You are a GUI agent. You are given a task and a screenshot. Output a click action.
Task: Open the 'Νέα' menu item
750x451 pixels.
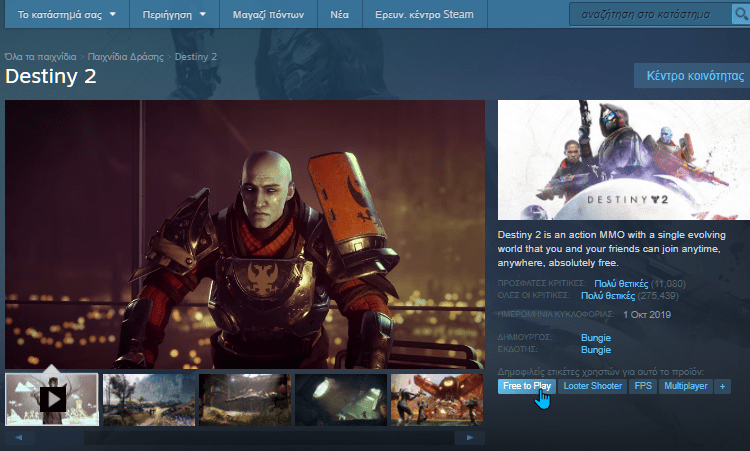[339, 14]
